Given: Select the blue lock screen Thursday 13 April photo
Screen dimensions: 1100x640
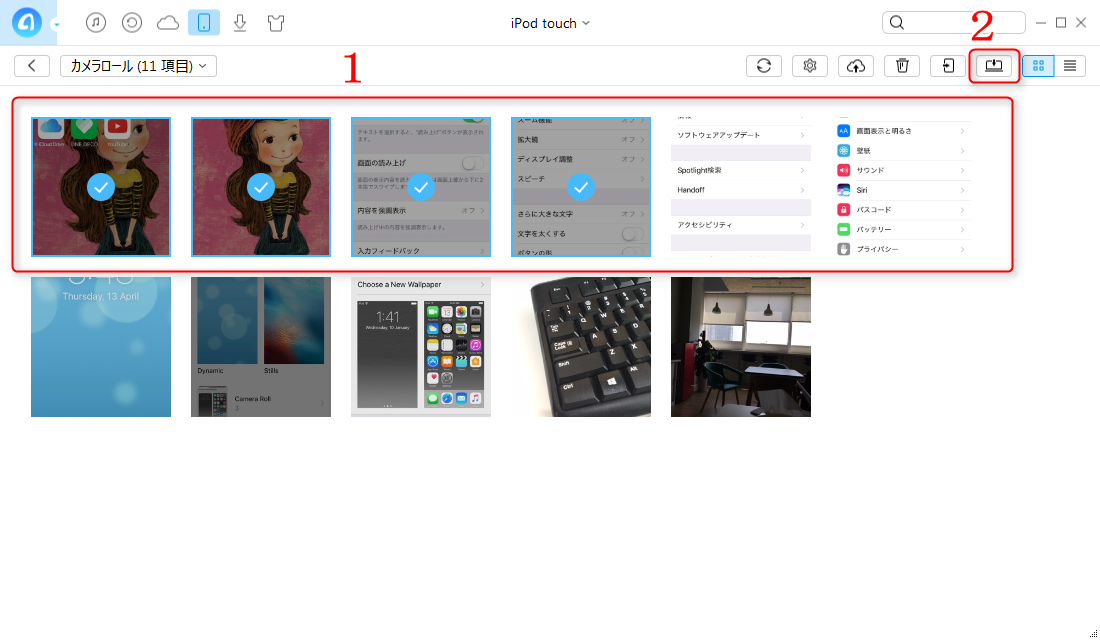Looking at the screenshot, I should click(x=101, y=347).
